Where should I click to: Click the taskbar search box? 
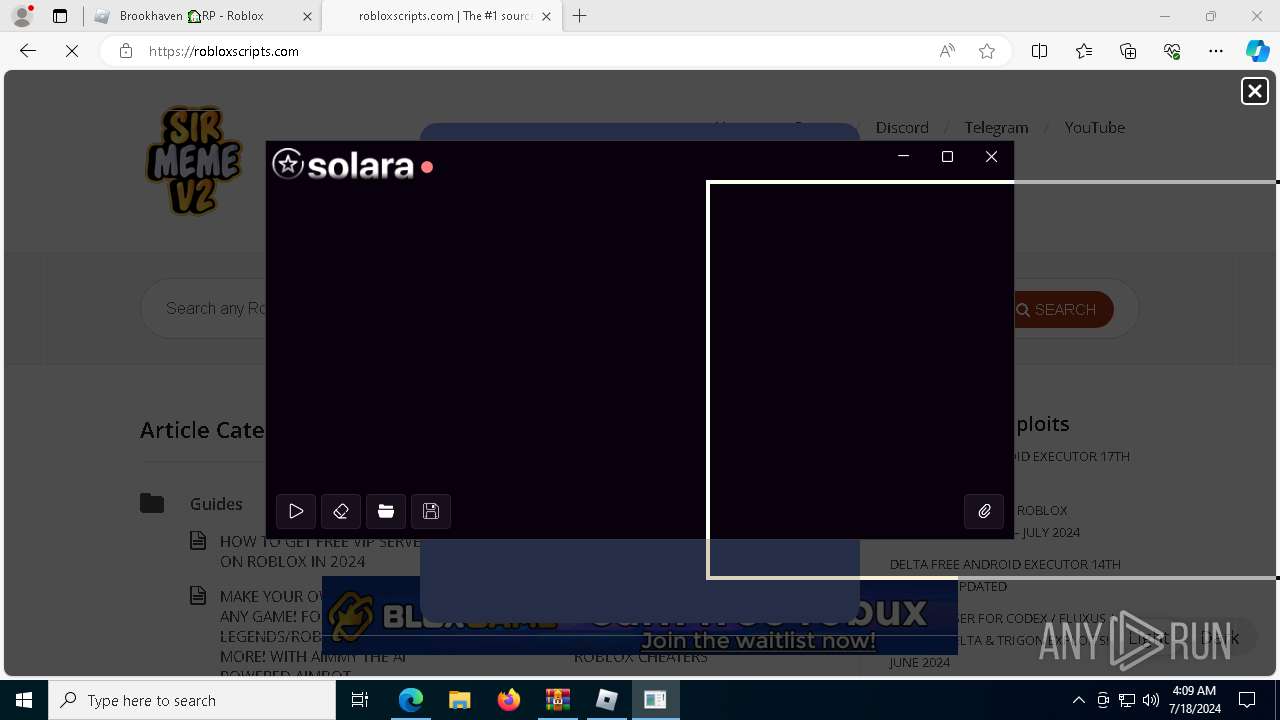[x=192, y=700]
